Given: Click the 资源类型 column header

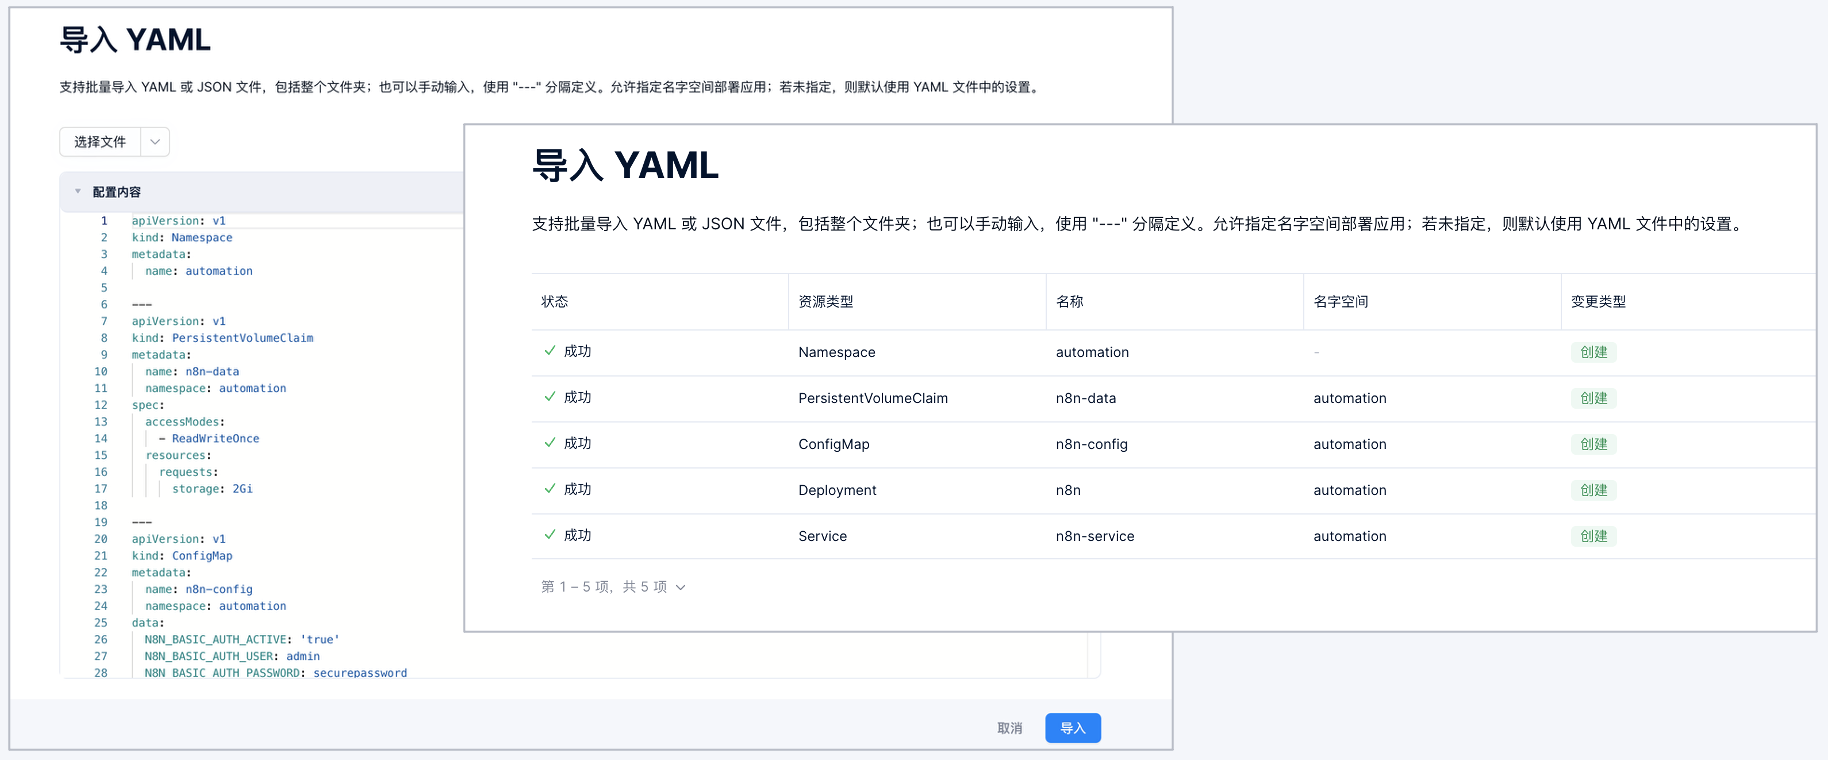Looking at the screenshot, I should 826,302.
